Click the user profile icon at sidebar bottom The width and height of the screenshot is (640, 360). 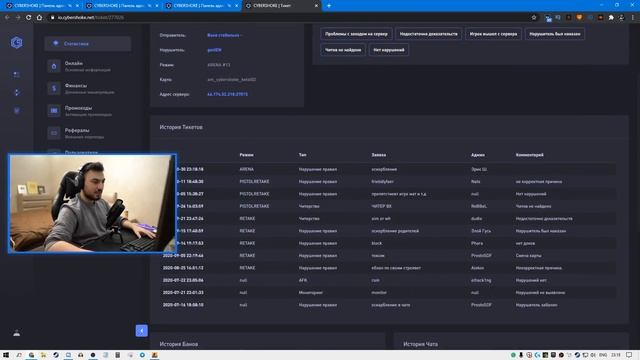(16, 333)
